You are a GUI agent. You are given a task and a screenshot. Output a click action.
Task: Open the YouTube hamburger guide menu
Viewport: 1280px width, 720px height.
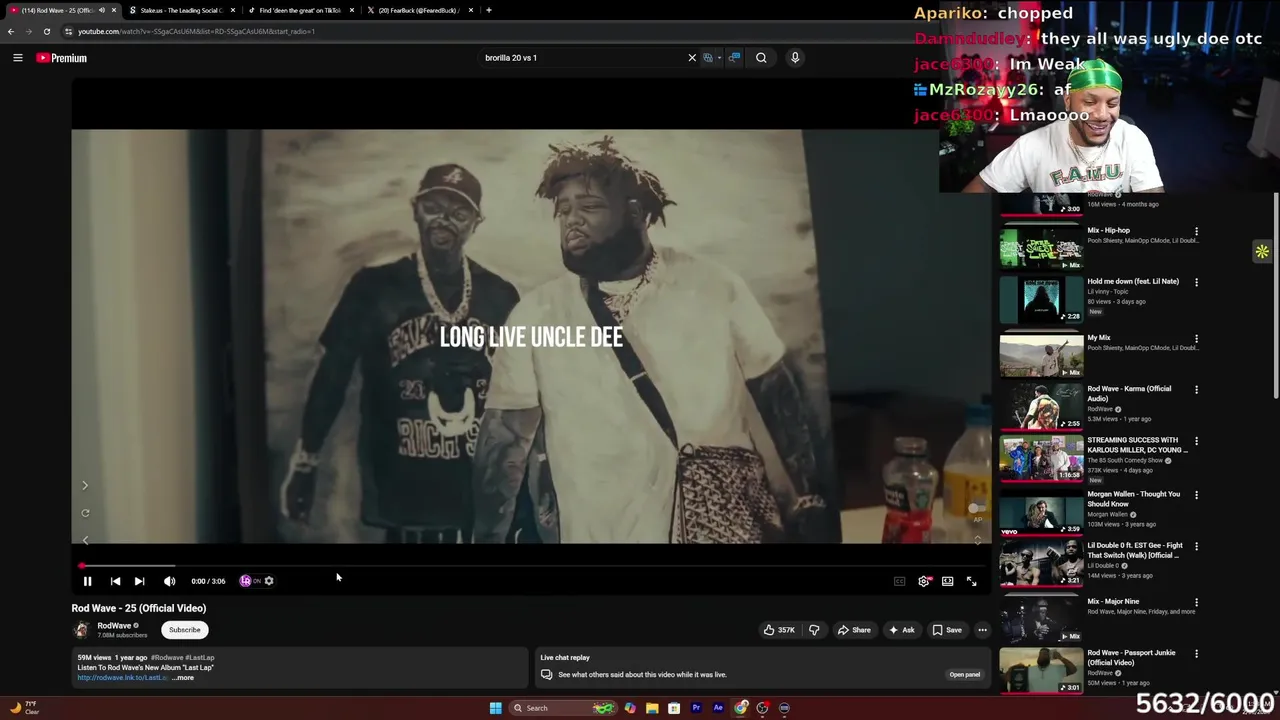click(17, 58)
